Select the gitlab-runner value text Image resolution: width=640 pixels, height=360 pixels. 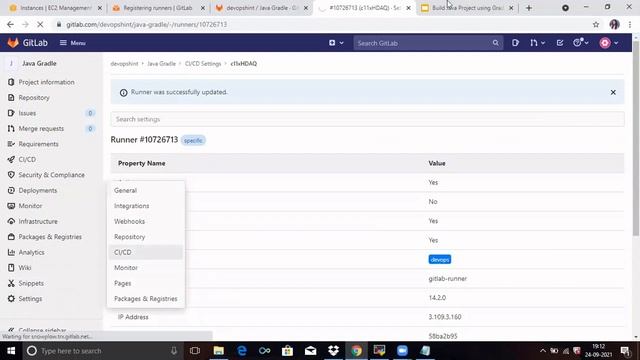[448, 279]
